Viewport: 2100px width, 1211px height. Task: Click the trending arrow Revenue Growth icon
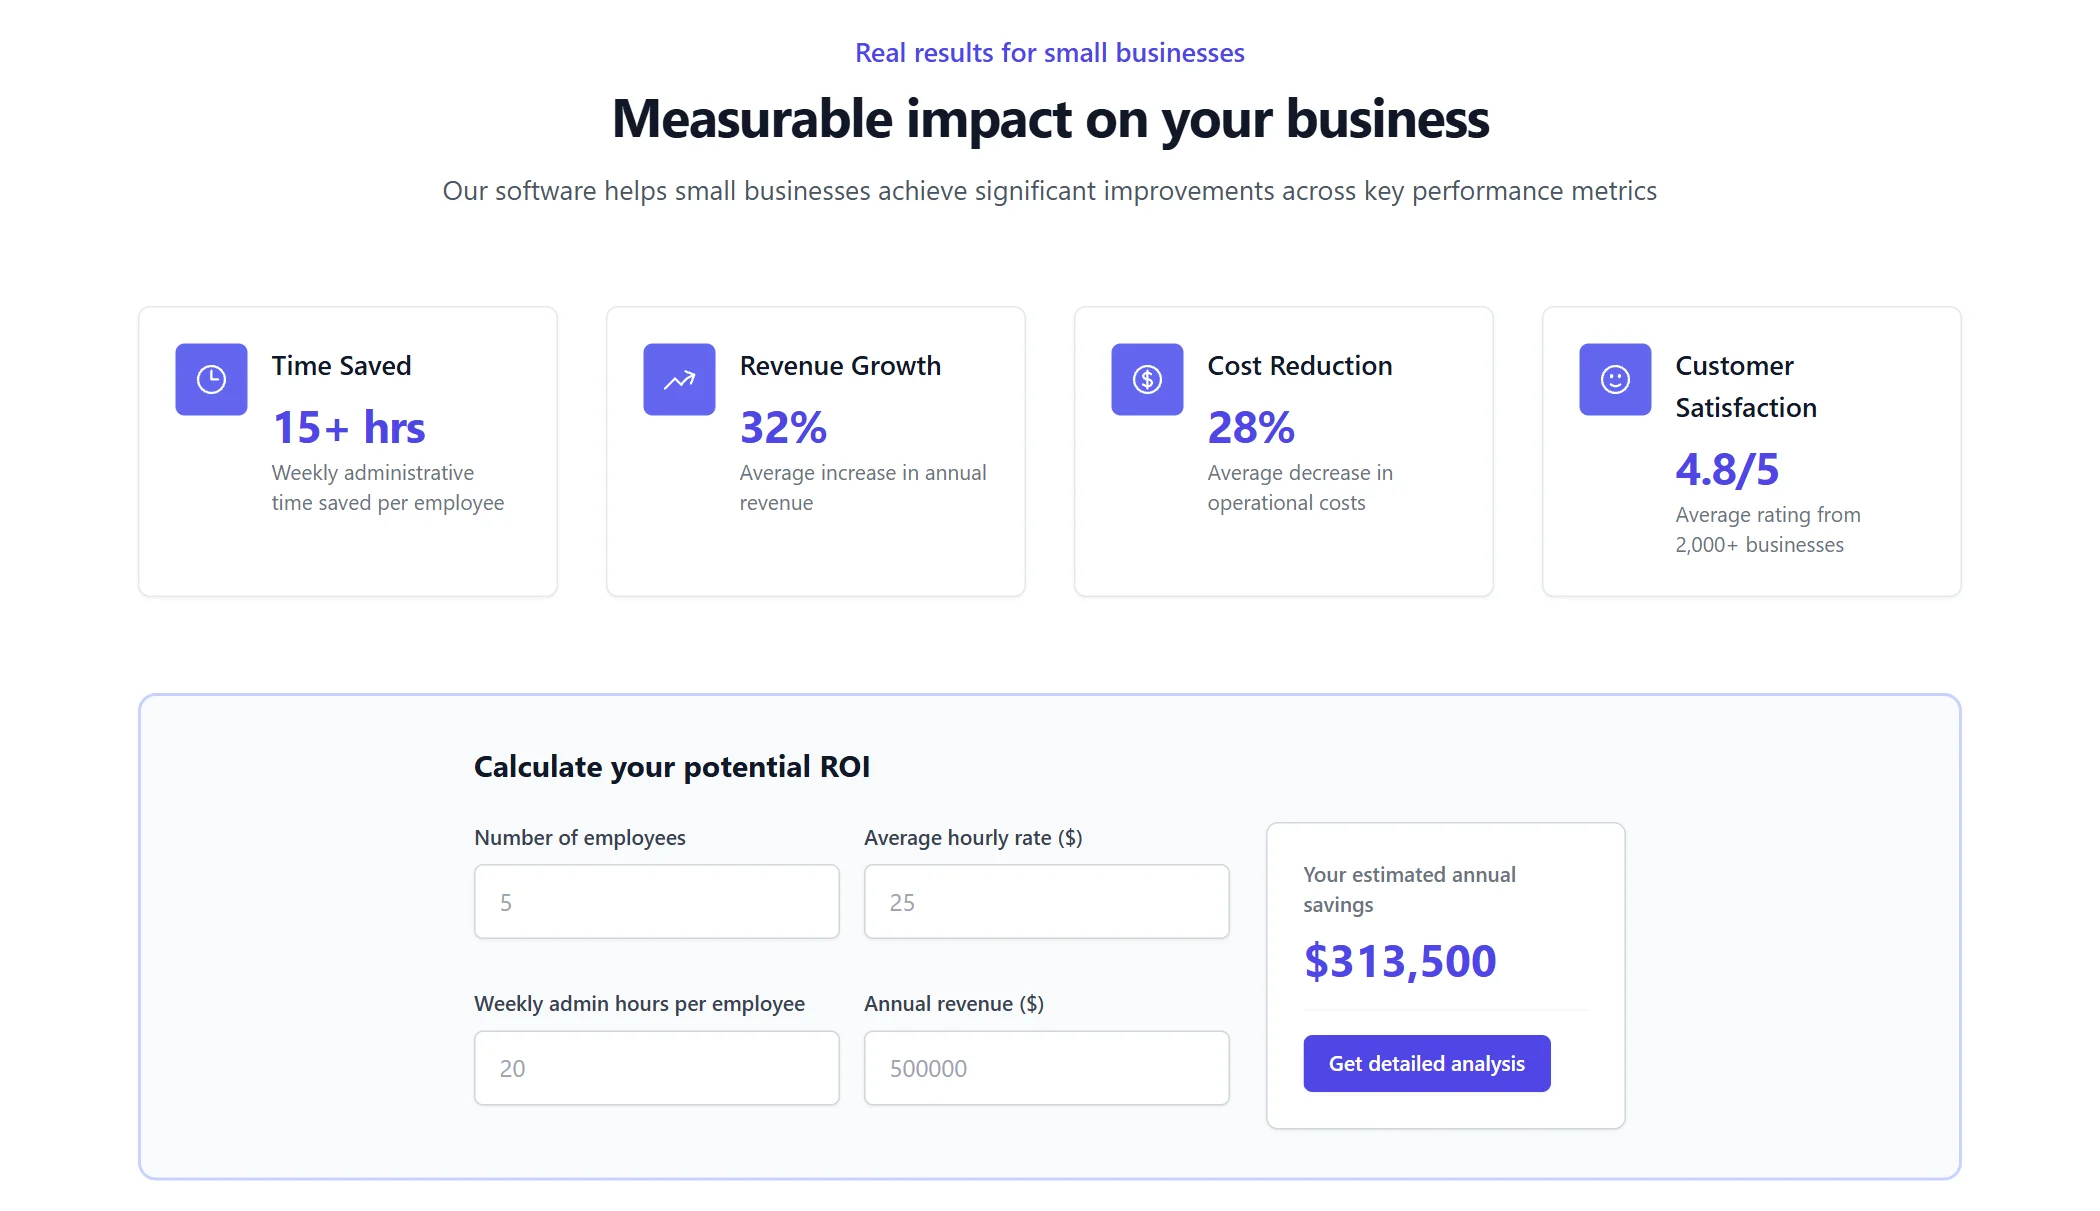click(x=679, y=379)
